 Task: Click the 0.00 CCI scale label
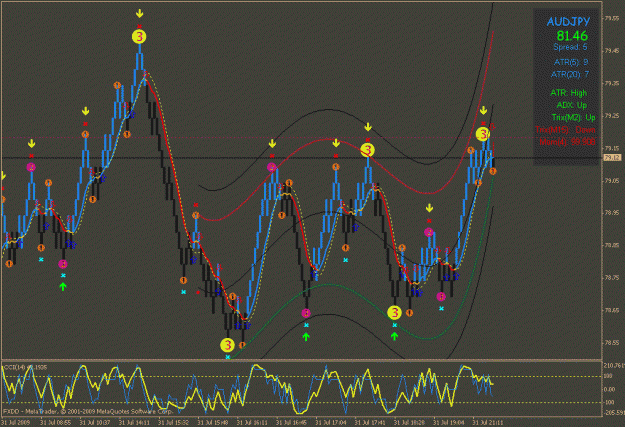tap(610, 389)
